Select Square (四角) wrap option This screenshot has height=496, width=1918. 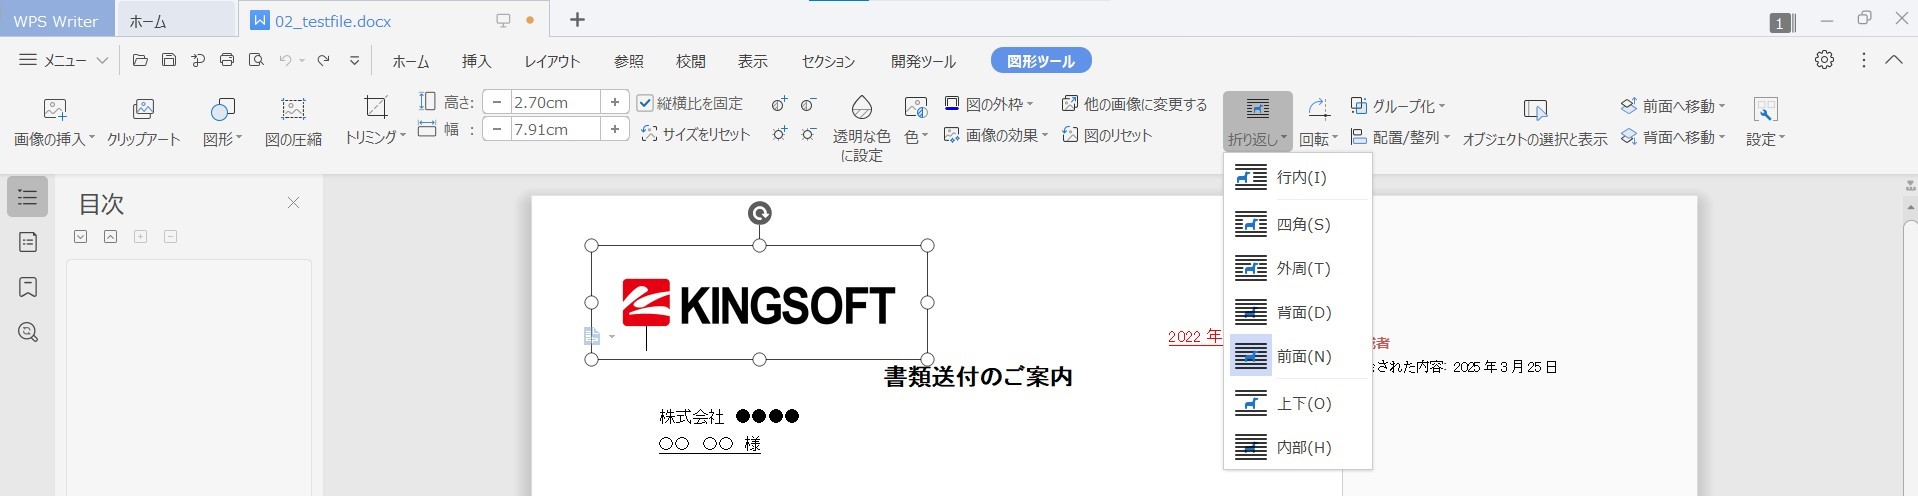[x=1297, y=224]
